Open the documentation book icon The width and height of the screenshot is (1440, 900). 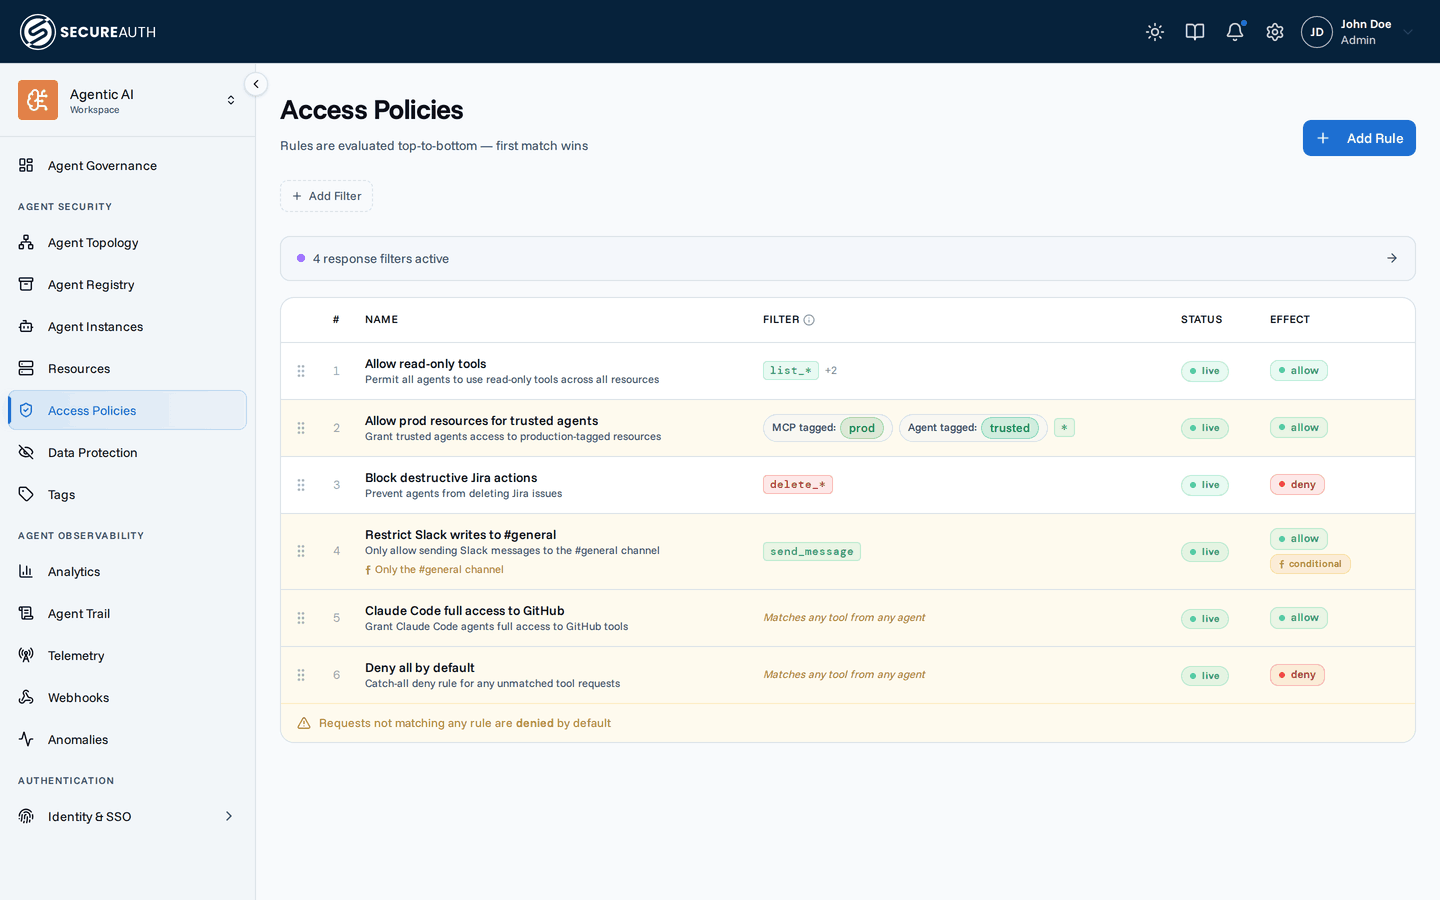[x=1195, y=32]
